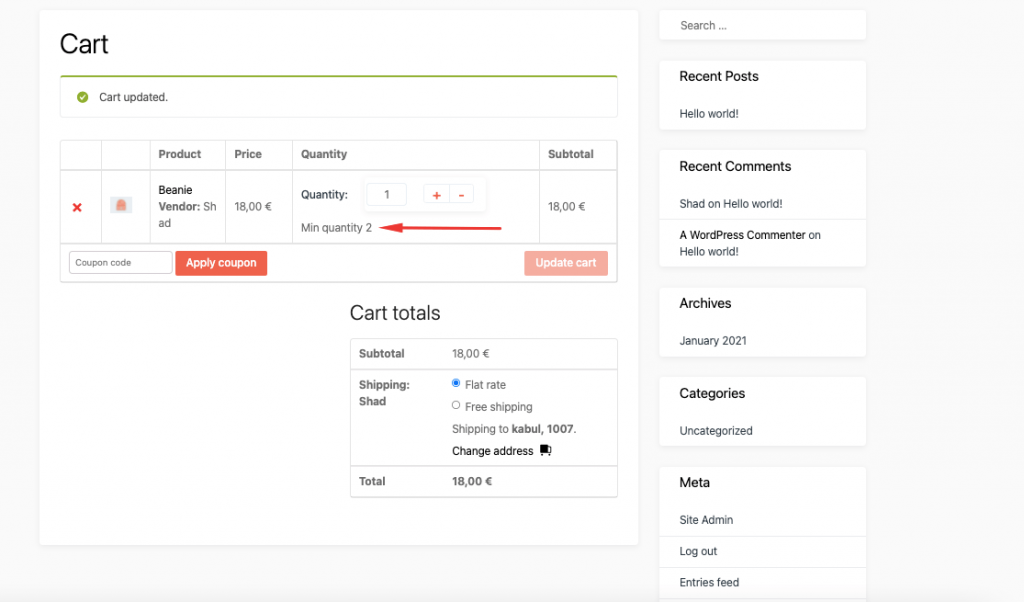This screenshot has height=602, width=1024.
Task: Click the Cart totals Subtotal 18,00 € value
Action: (470, 354)
